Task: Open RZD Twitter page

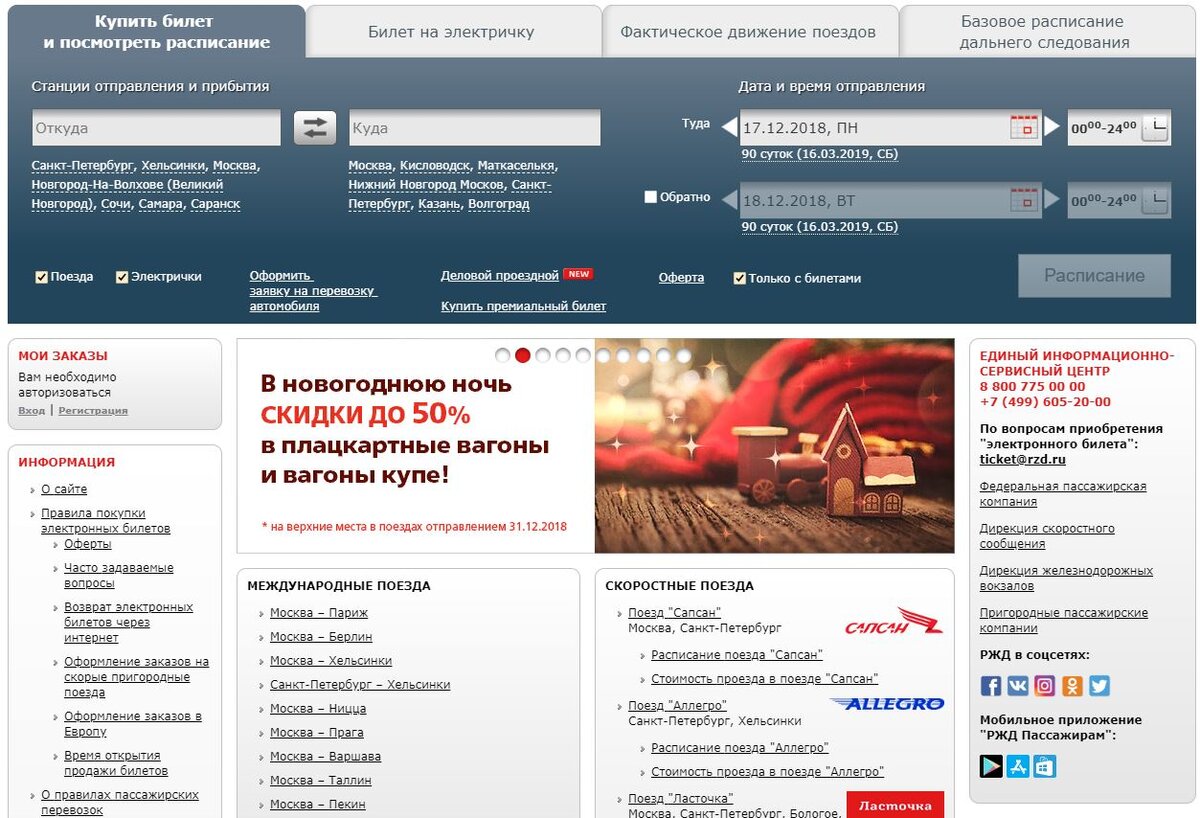Action: coord(1099,686)
